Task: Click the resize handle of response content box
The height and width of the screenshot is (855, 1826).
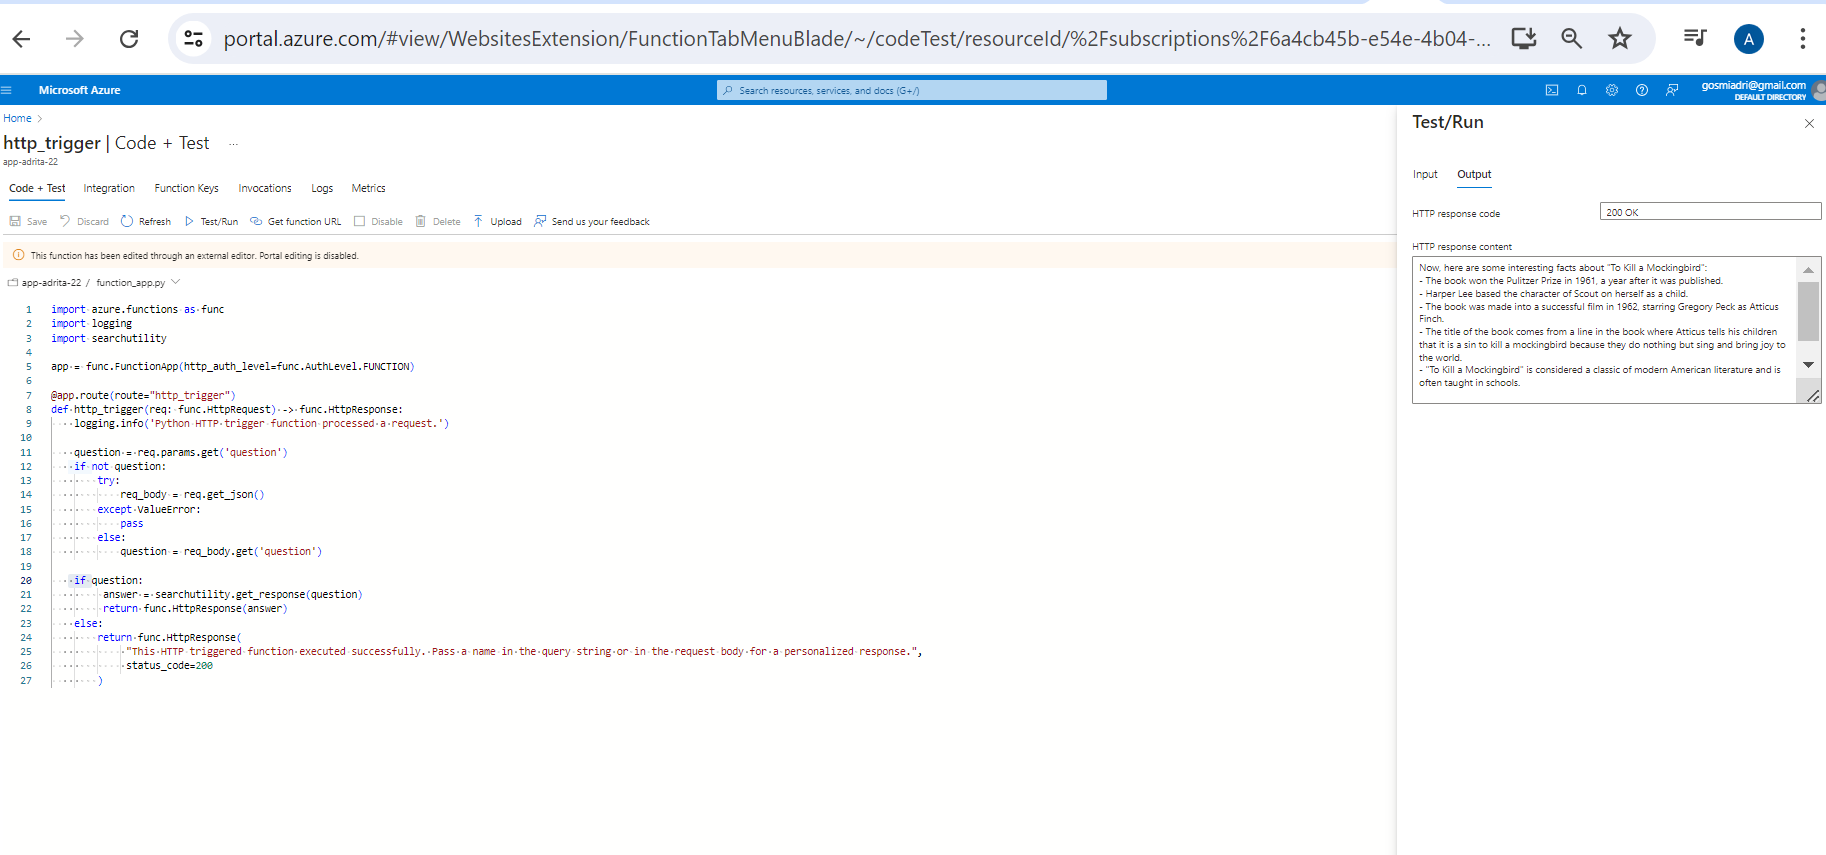Action: (1813, 396)
